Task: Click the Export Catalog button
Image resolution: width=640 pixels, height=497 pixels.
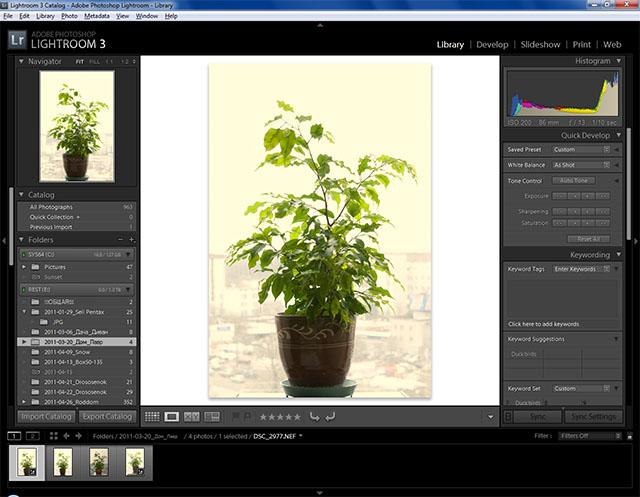Action: tap(107, 417)
